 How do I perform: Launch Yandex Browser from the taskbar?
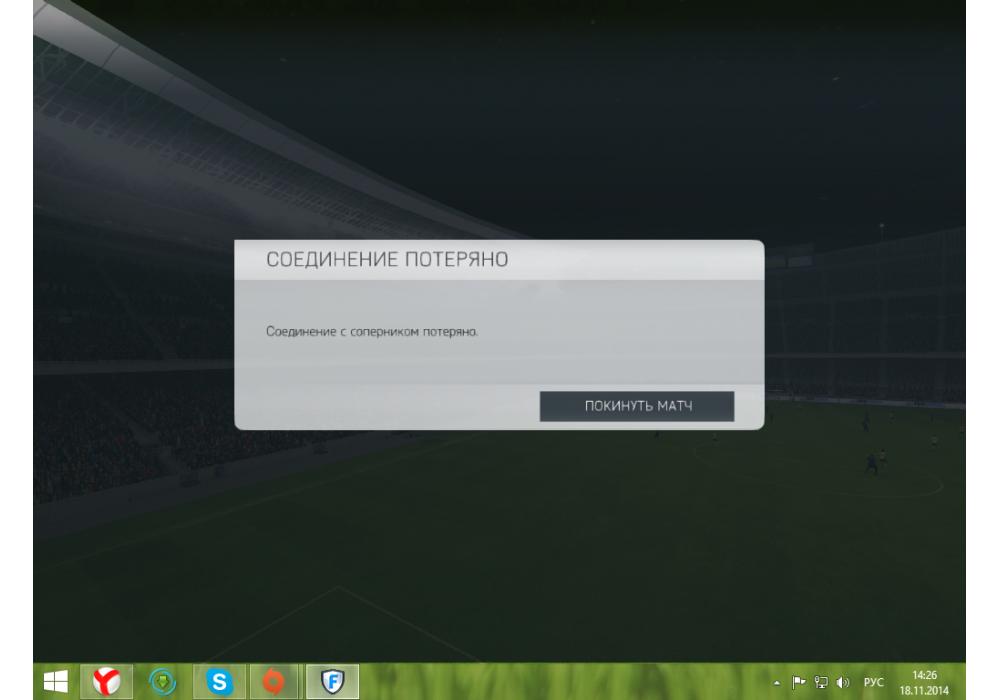click(107, 682)
